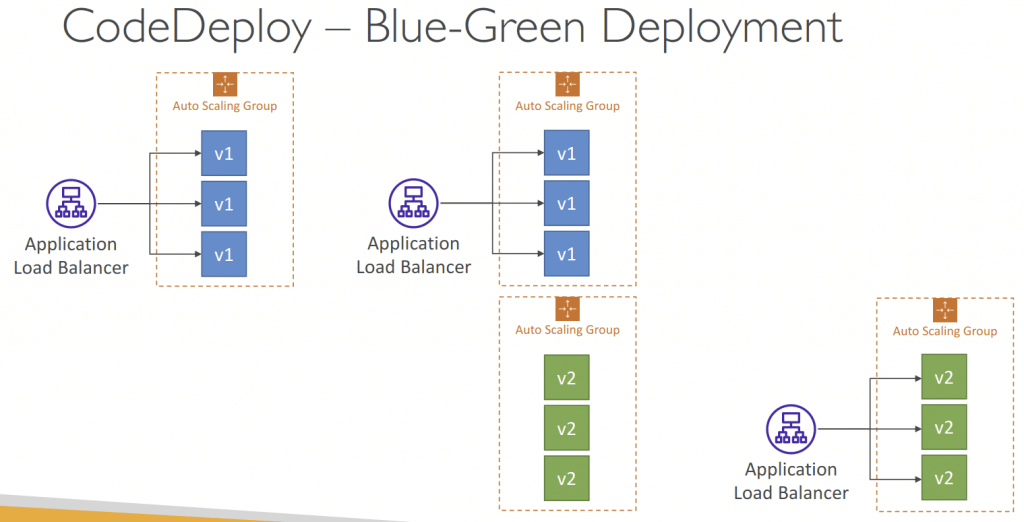
Task: Select the Auto Scaling Group icon in leftmost diagram
Action: click(x=225, y=84)
